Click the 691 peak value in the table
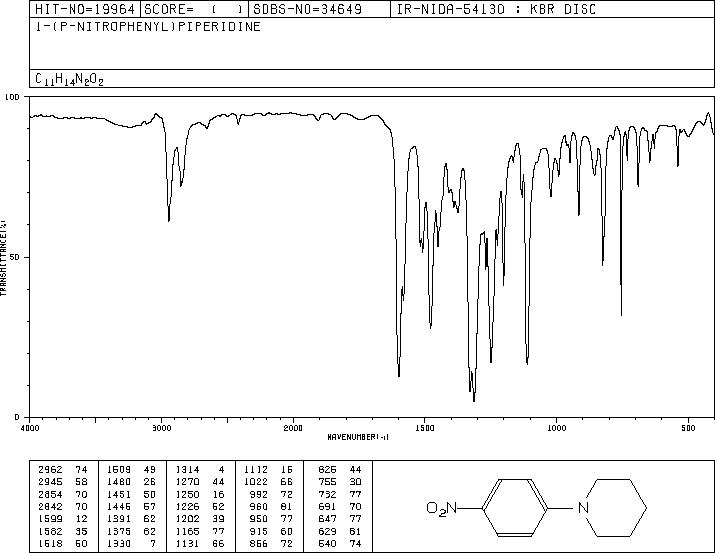The height and width of the screenshot is (553, 715). pyautogui.click(x=327, y=506)
